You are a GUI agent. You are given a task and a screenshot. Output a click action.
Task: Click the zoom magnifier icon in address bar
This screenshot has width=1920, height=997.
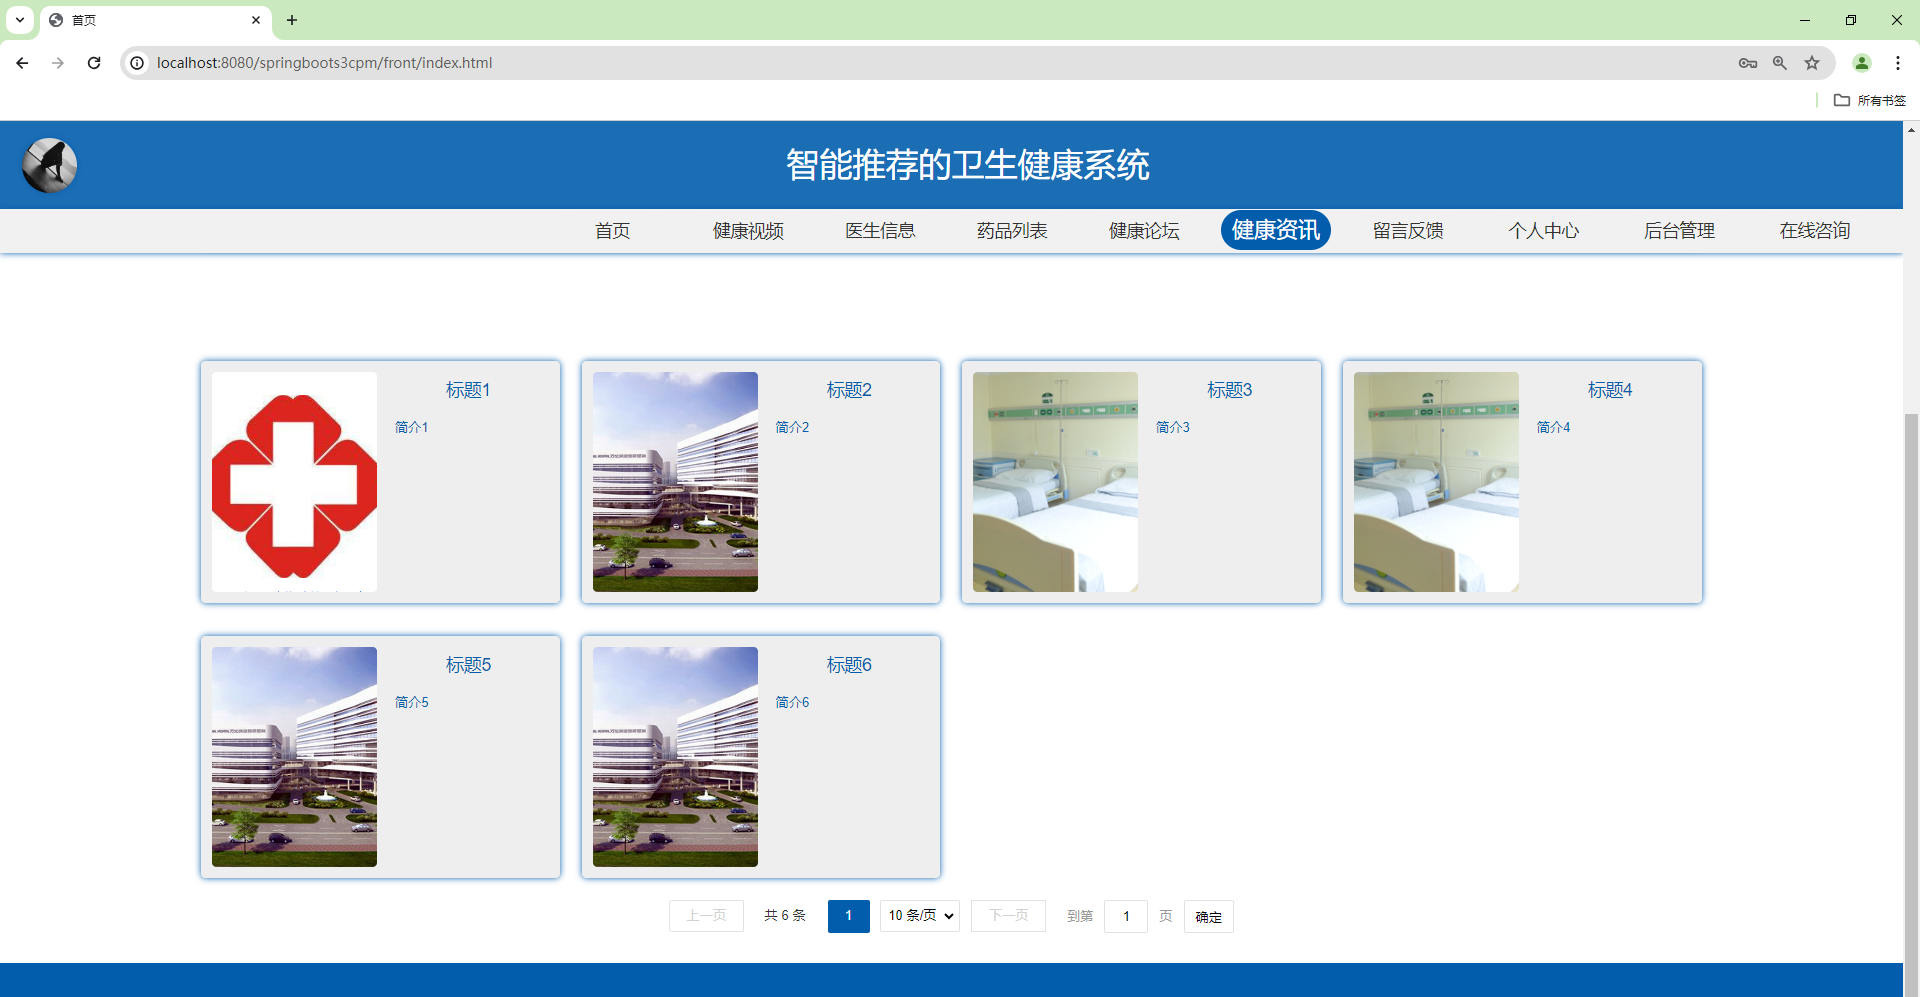point(1780,62)
